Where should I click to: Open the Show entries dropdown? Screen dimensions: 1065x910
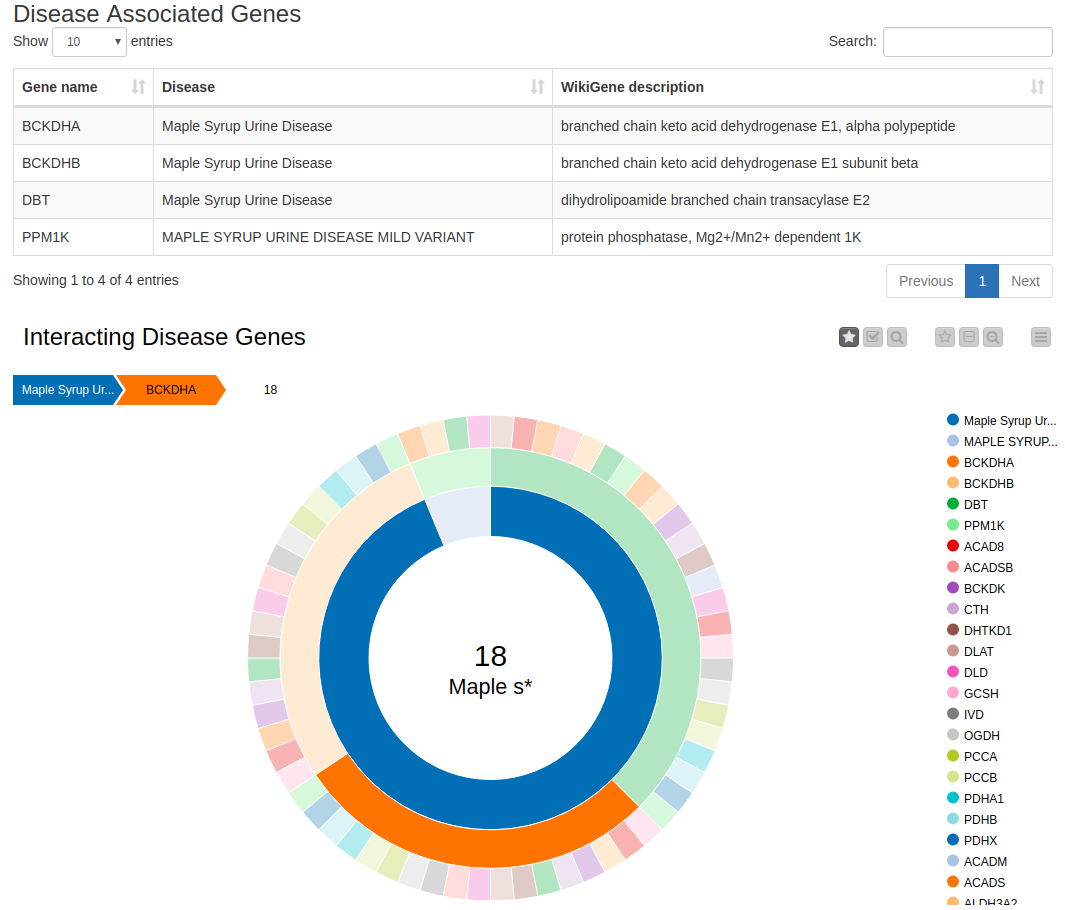89,41
